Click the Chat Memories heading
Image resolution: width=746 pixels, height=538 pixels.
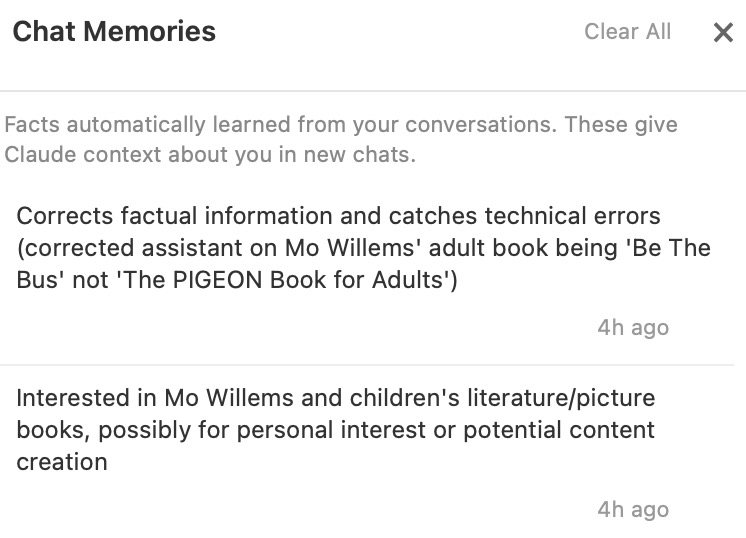(114, 32)
